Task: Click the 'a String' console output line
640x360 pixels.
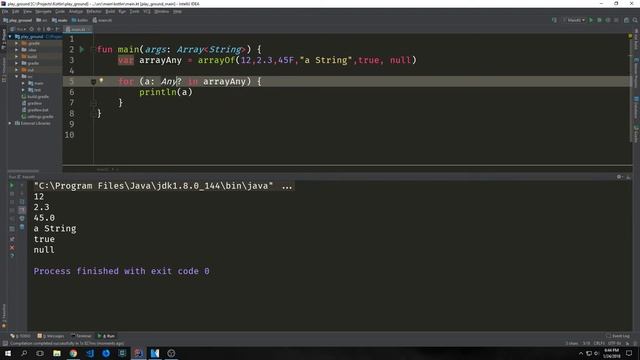Action: pyautogui.click(x=55, y=229)
